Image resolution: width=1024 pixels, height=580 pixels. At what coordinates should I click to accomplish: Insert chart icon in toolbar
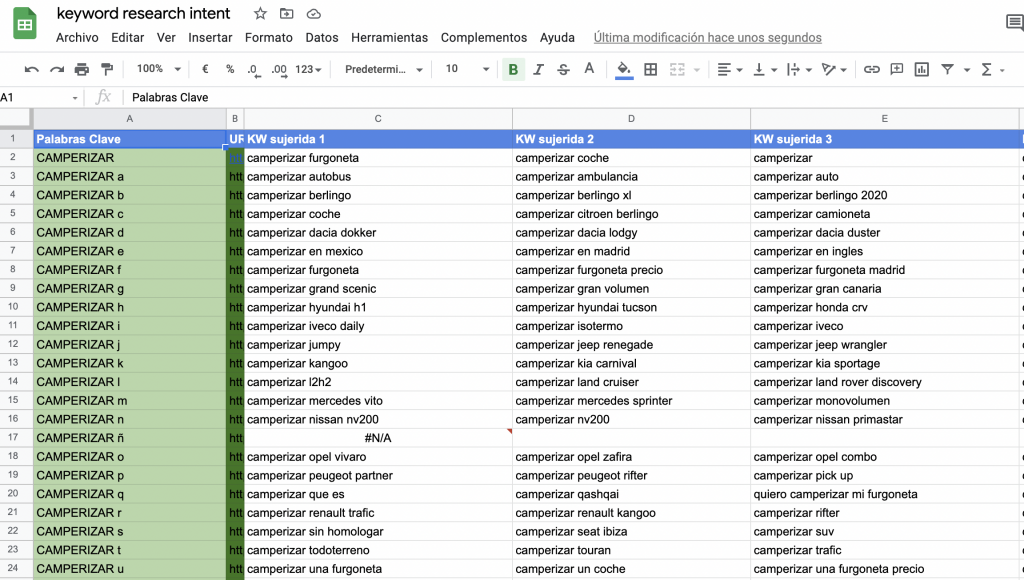point(921,69)
